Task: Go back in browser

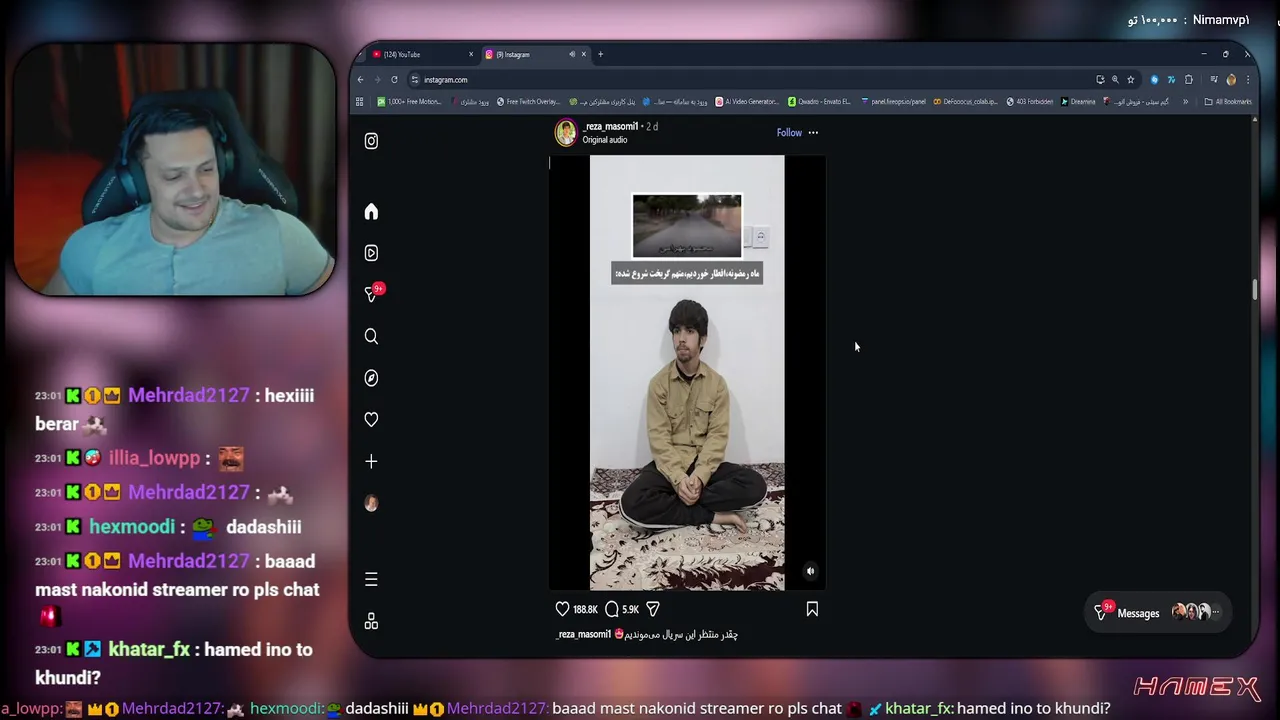Action: [x=361, y=80]
